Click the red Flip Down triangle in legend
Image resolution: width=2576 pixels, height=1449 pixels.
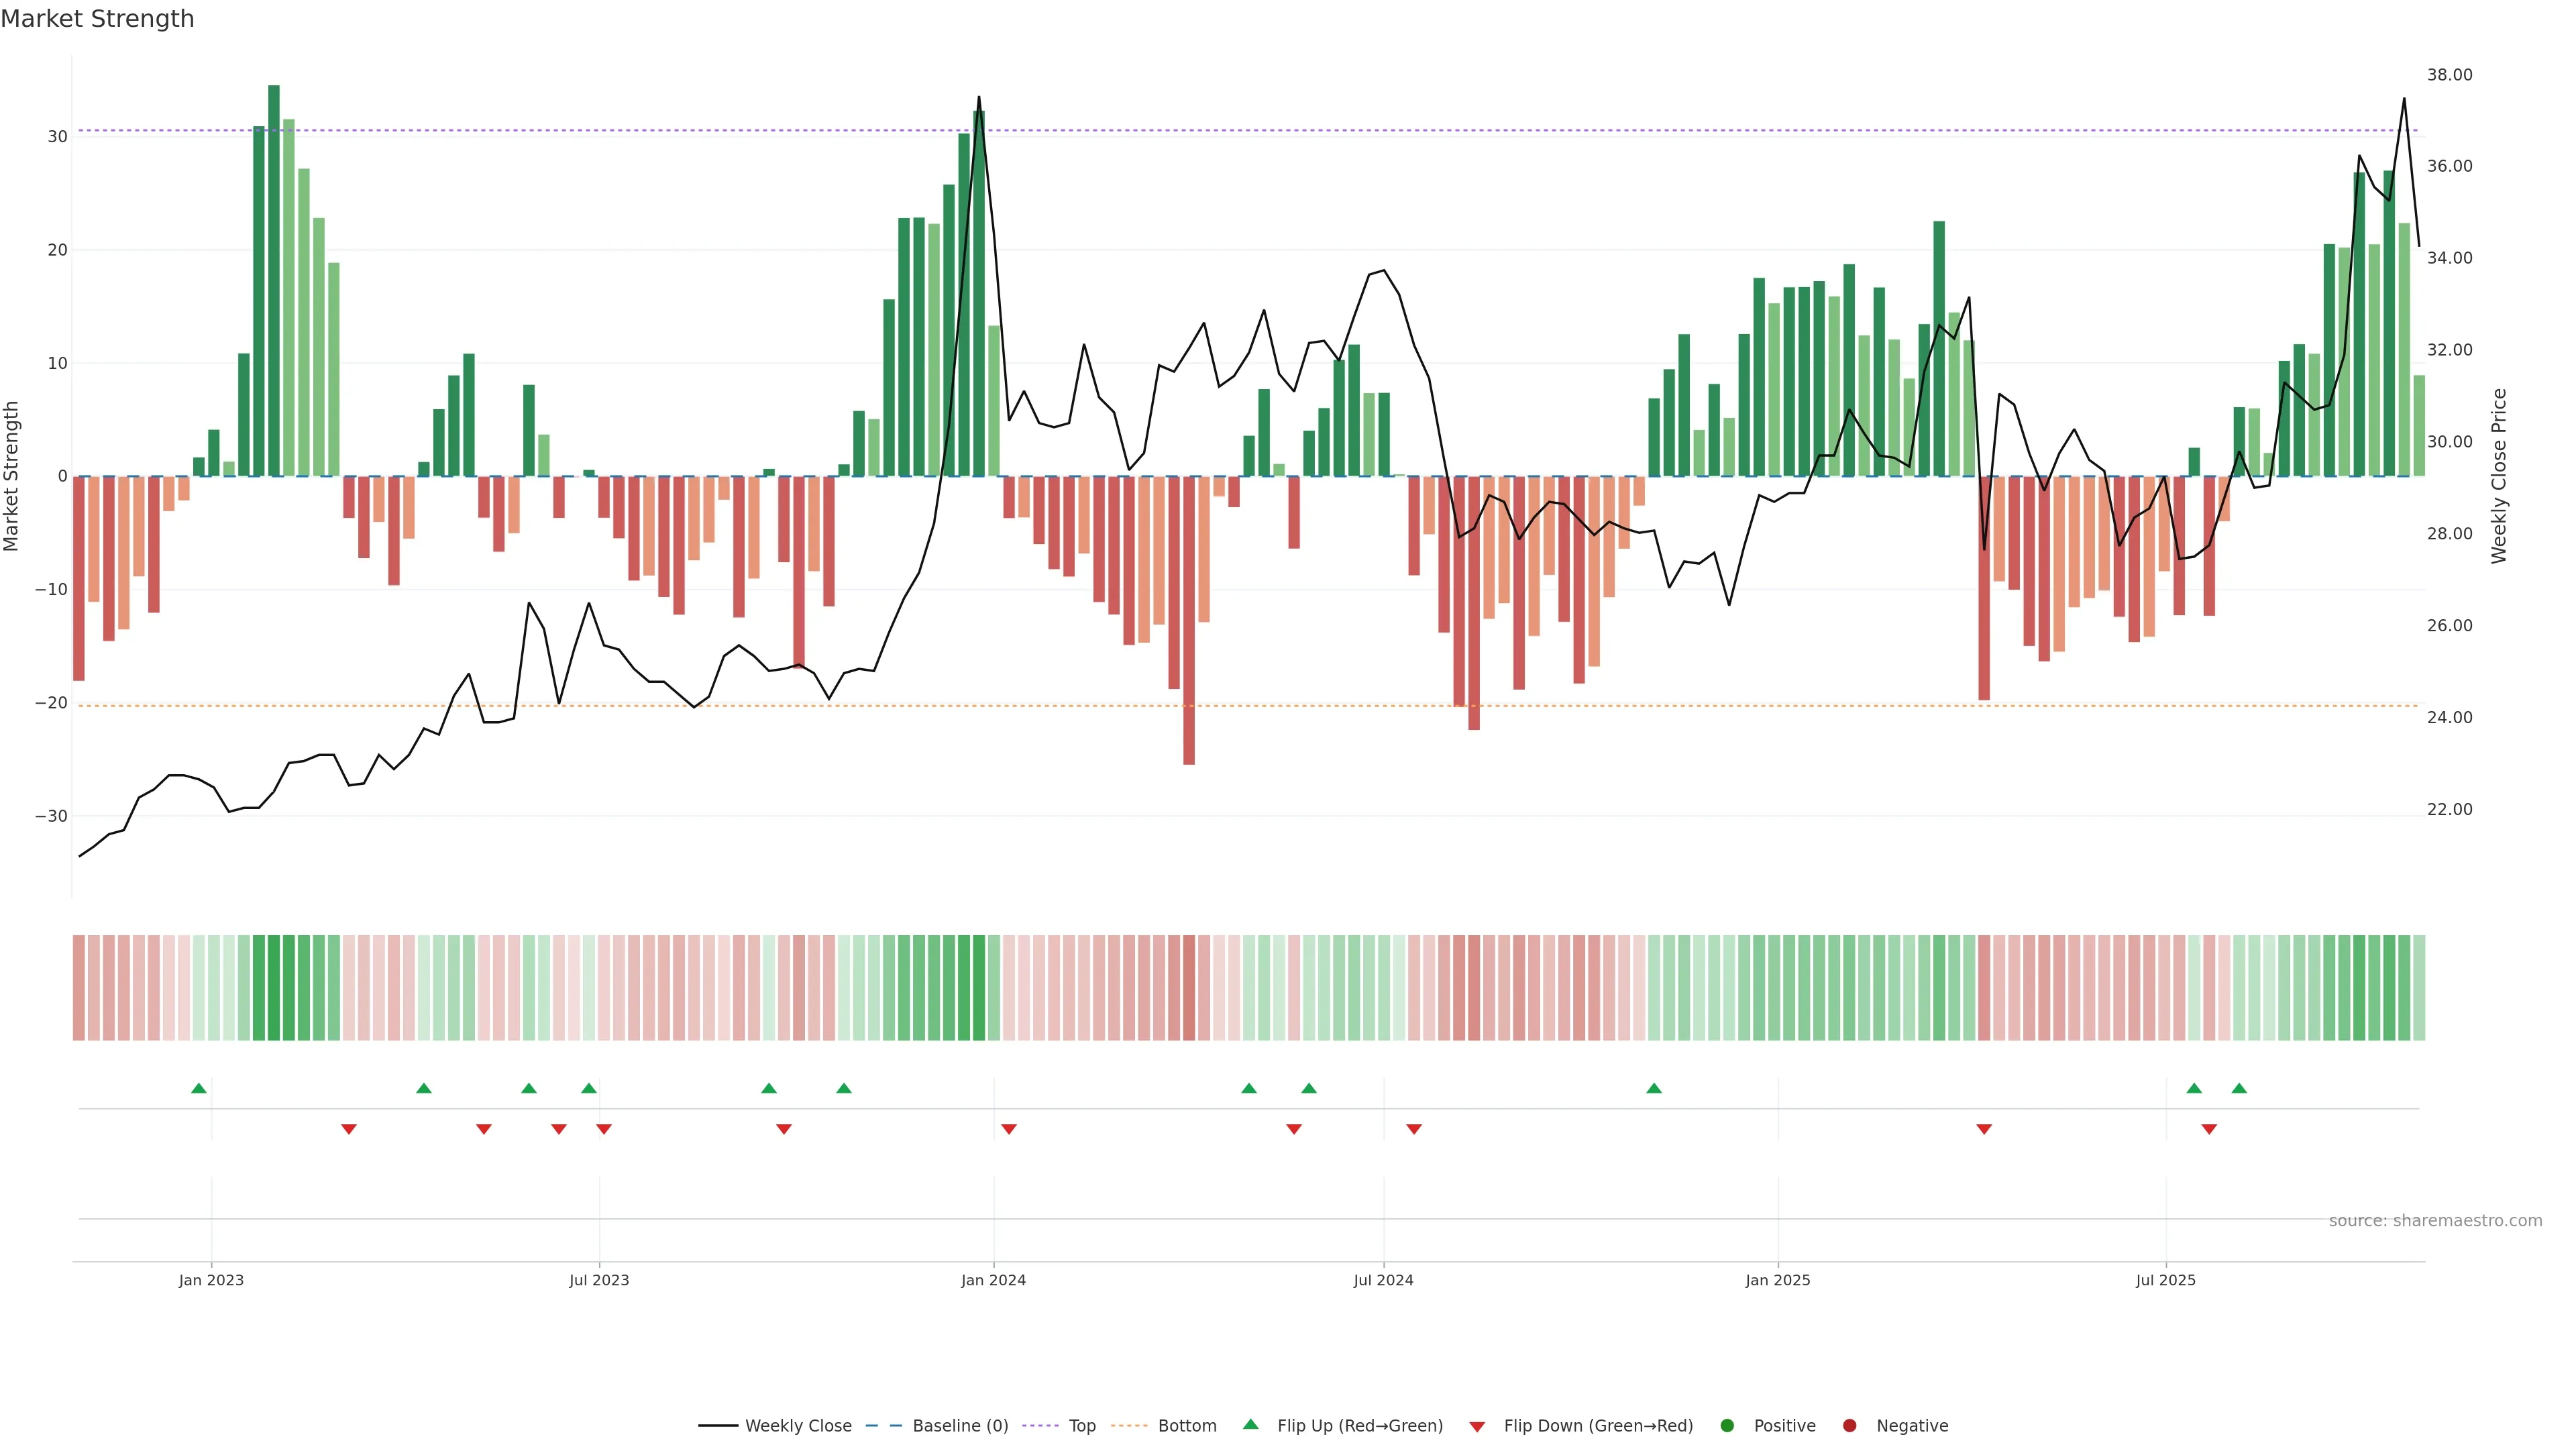[x=1476, y=1426]
